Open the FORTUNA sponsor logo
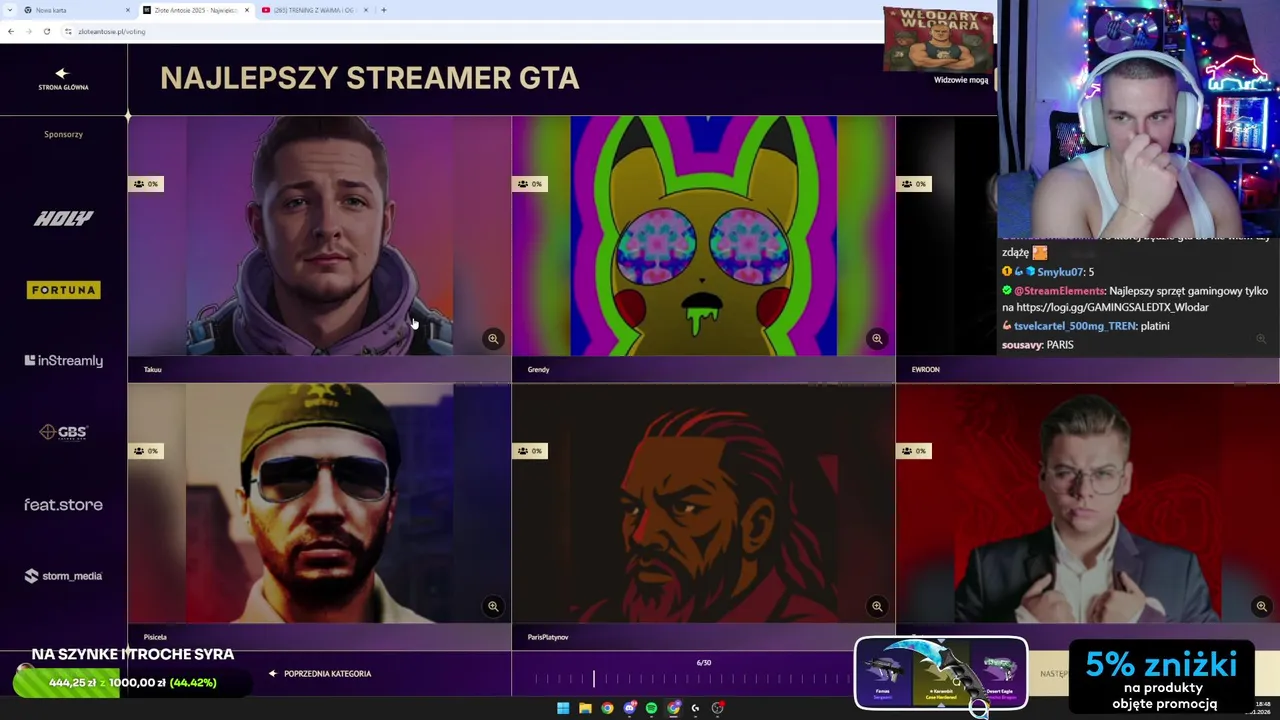This screenshot has height=720, width=1280. [x=63, y=290]
